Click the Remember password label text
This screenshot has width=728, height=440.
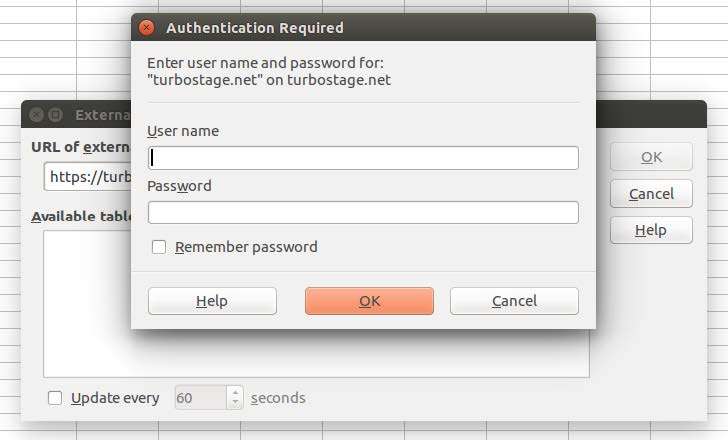[x=246, y=247]
